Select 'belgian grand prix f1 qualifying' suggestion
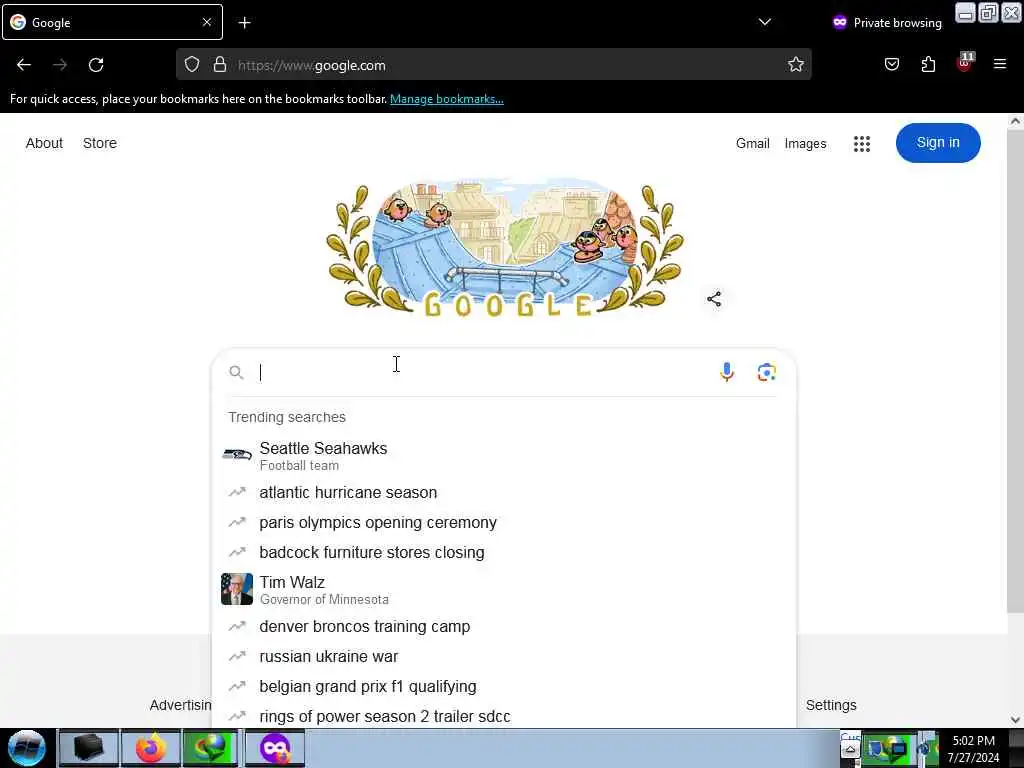This screenshot has height=768, width=1024. (504, 686)
